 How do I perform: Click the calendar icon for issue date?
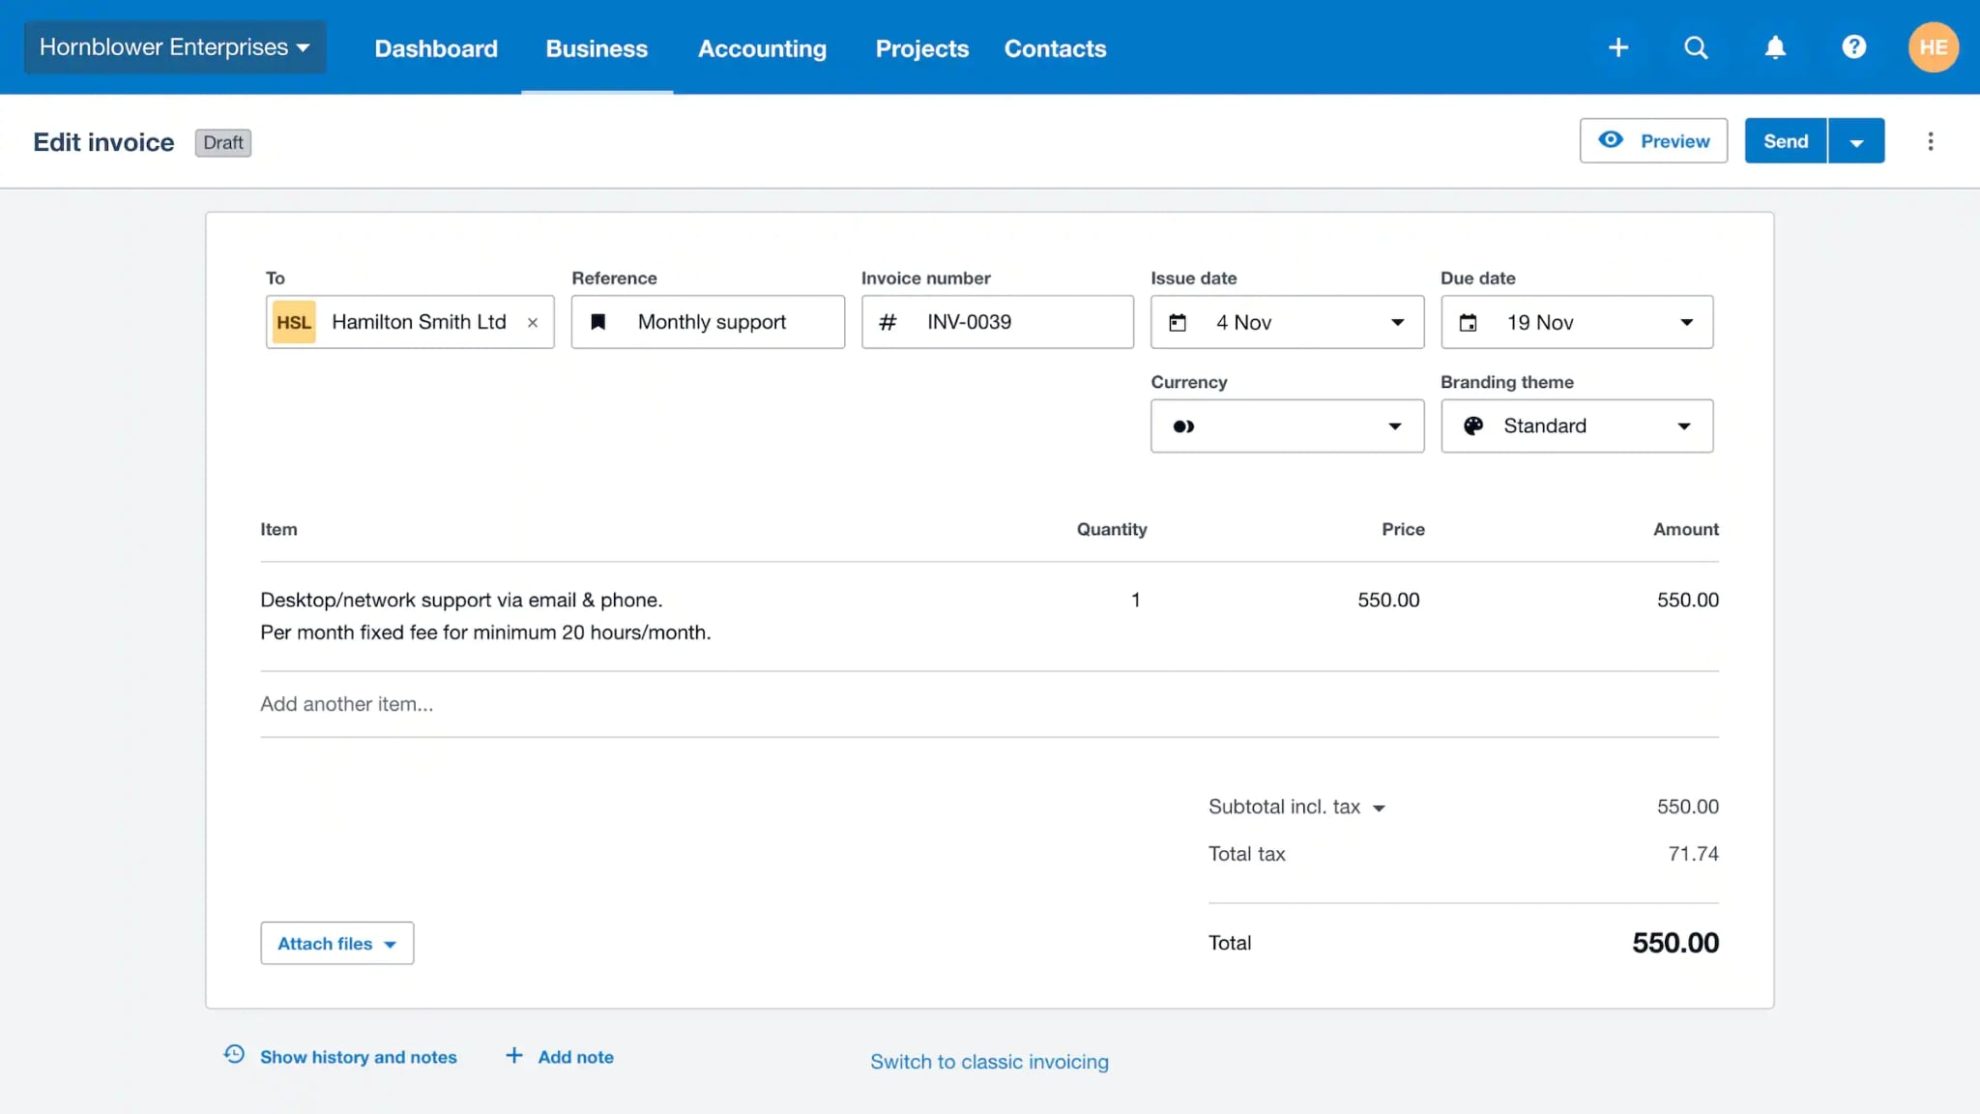1179,322
